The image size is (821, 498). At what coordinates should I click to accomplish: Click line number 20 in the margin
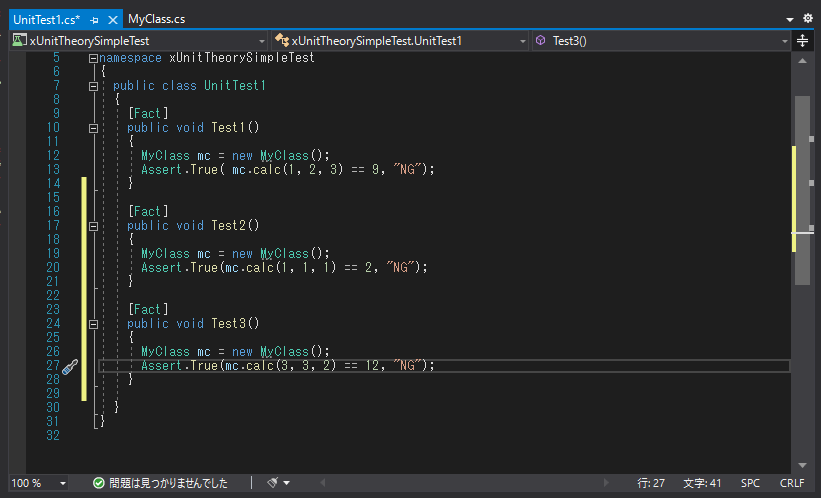[53, 268]
